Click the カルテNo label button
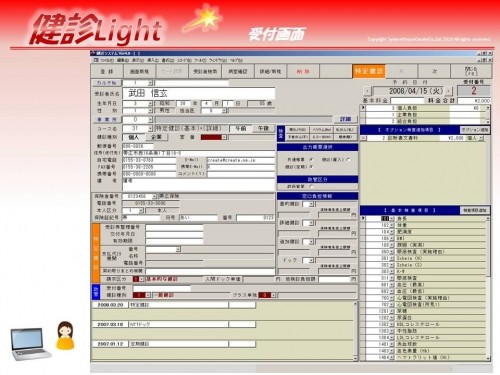500x375 pixels. click(106, 83)
